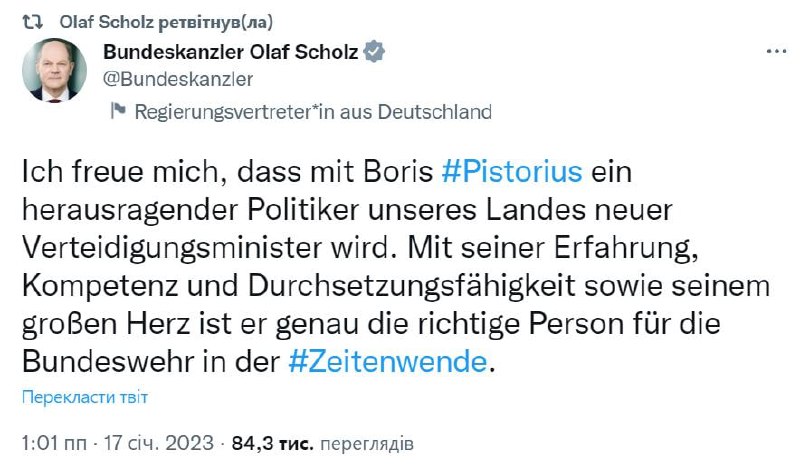Open the 'Olaf Scholz ретвітнув(ла)' retweet notice
800x468 pixels.
click(x=166, y=20)
